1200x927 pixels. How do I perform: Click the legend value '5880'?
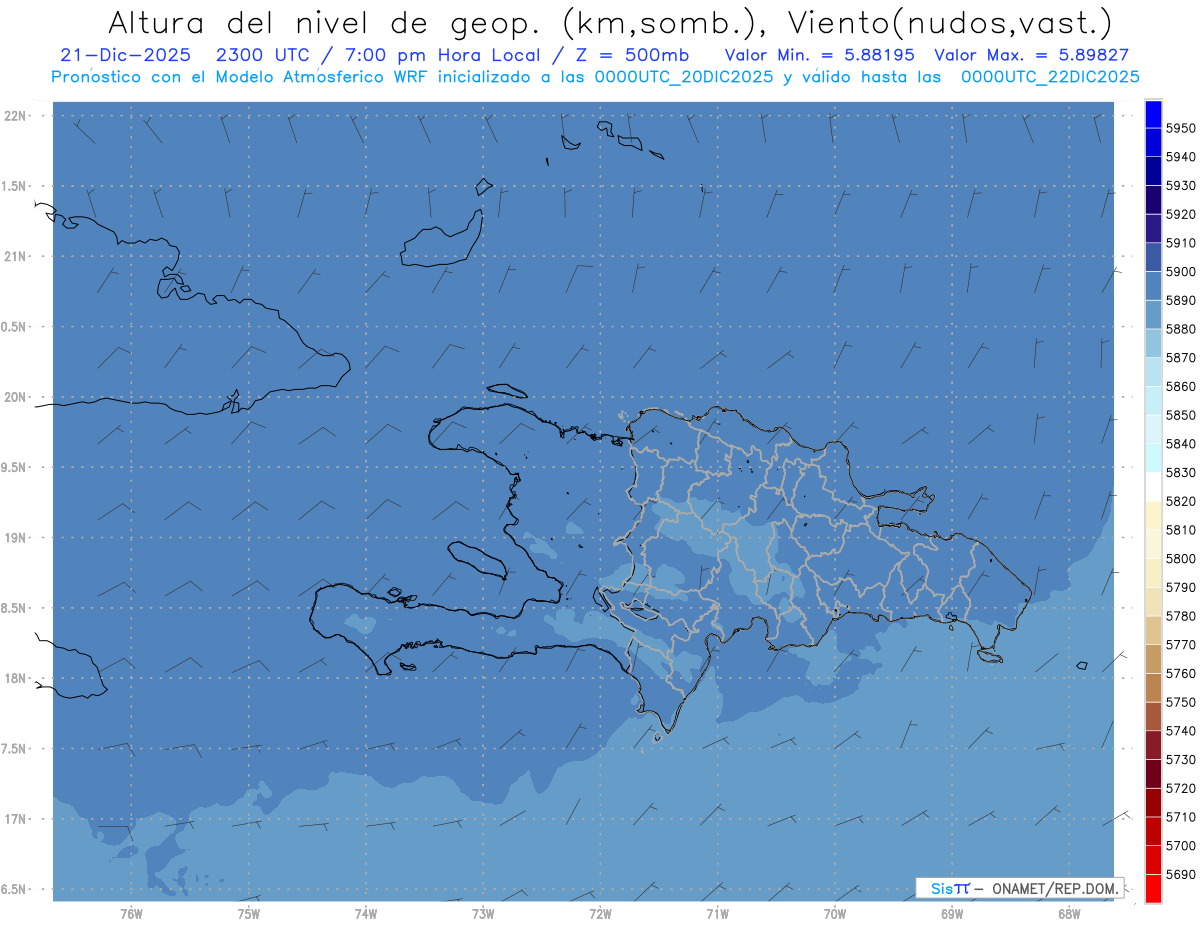[1181, 329]
